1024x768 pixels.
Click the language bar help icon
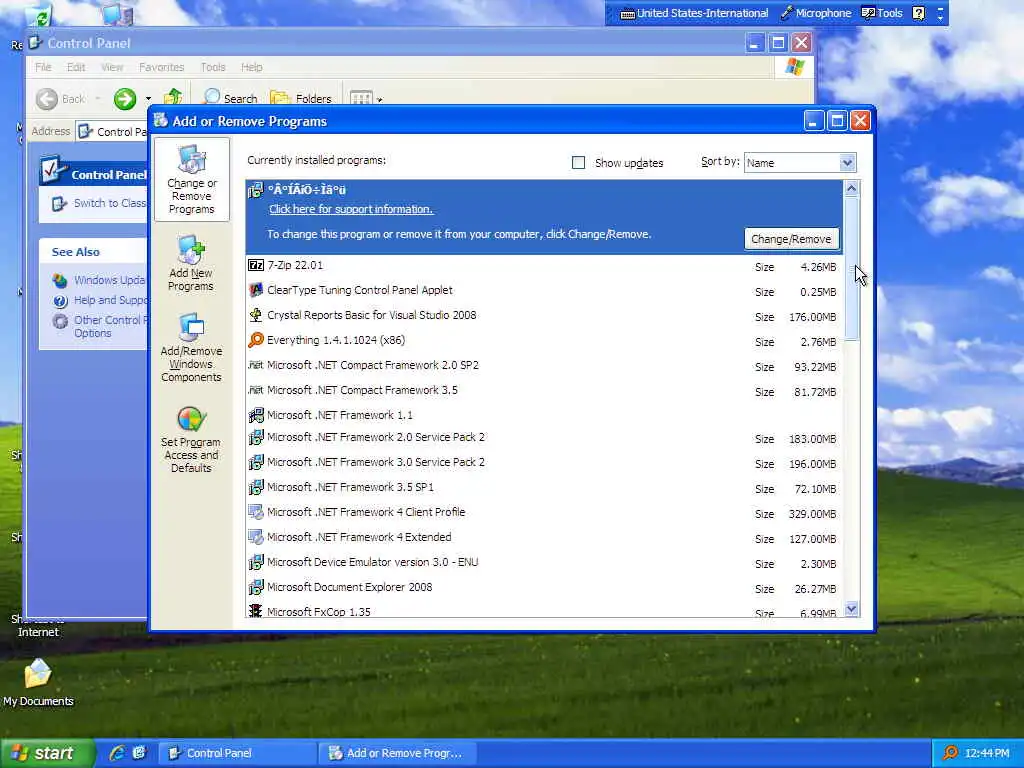[919, 13]
